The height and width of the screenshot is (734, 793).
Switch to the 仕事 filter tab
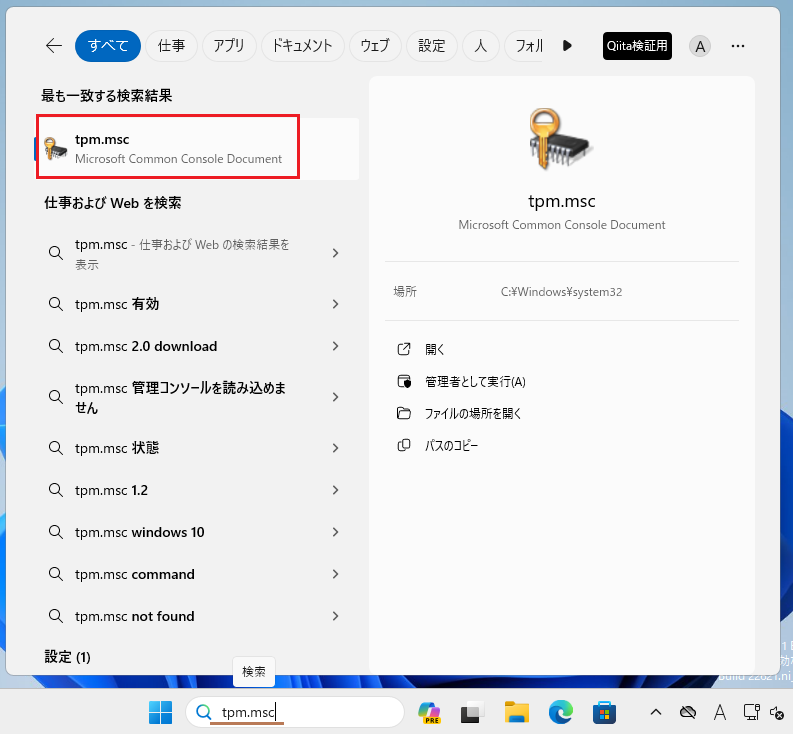coord(171,46)
